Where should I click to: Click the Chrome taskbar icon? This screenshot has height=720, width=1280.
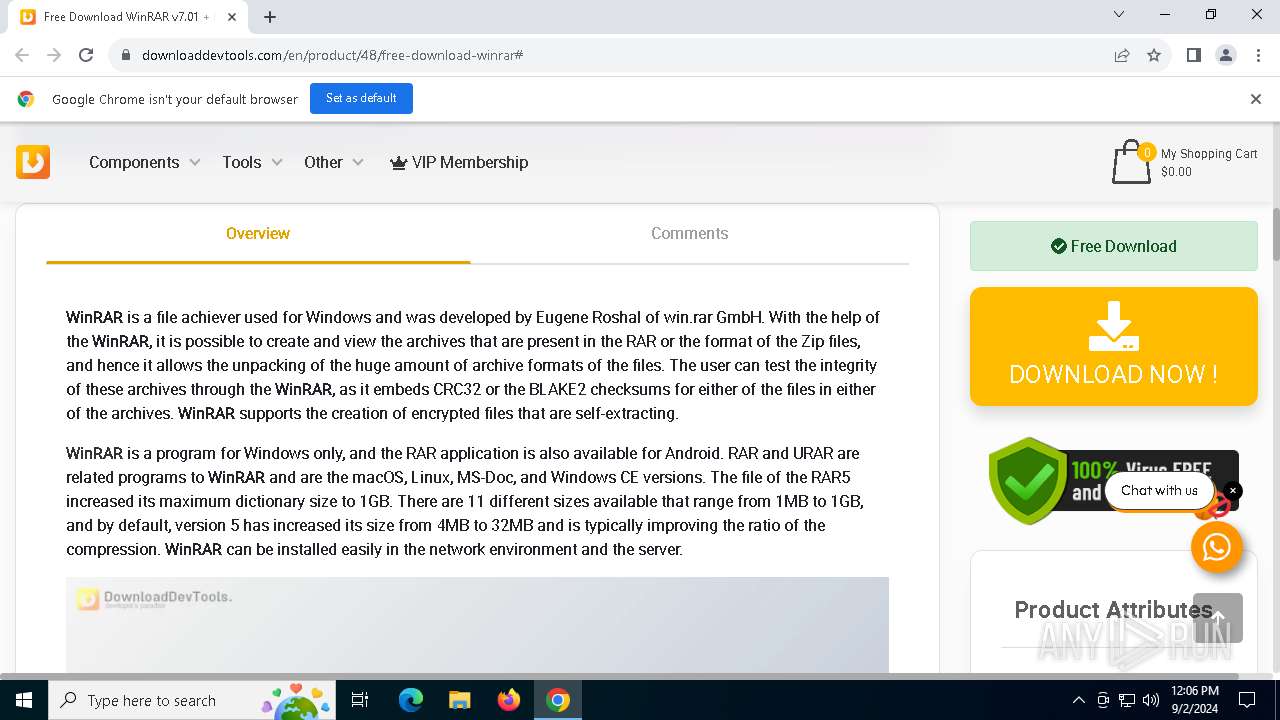(558, 700)
